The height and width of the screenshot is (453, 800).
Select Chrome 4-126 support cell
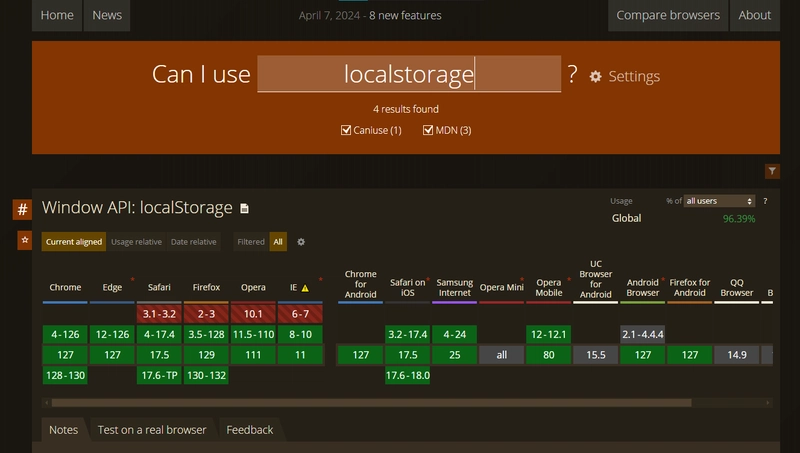(65, 335)
